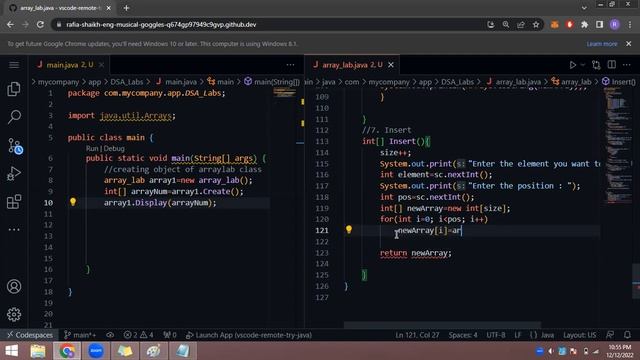Open the Explorer view in activity bar
Screen dimensions: 640x360
coord(14,89)
